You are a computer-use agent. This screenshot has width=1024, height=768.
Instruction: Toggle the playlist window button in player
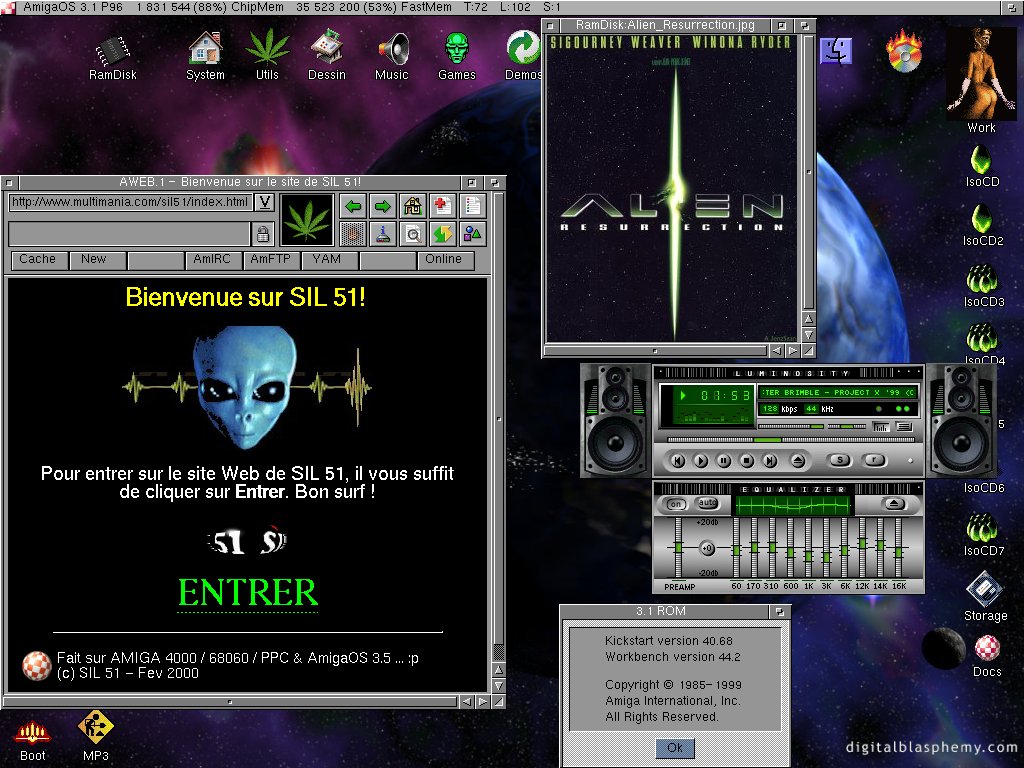[904, 427]
